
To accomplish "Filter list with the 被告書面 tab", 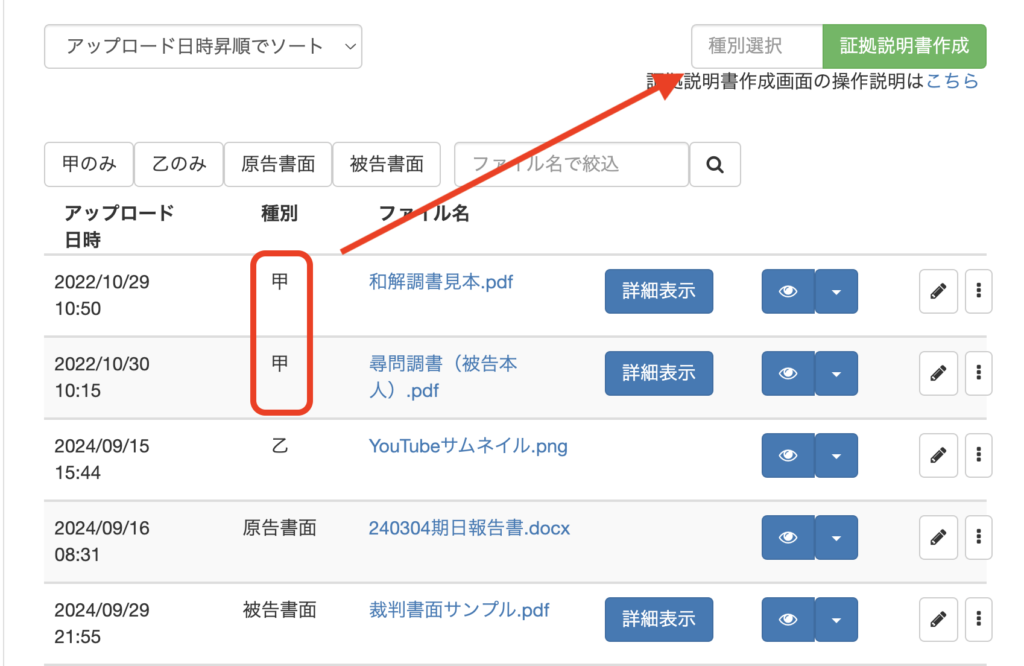I will 386,164.
